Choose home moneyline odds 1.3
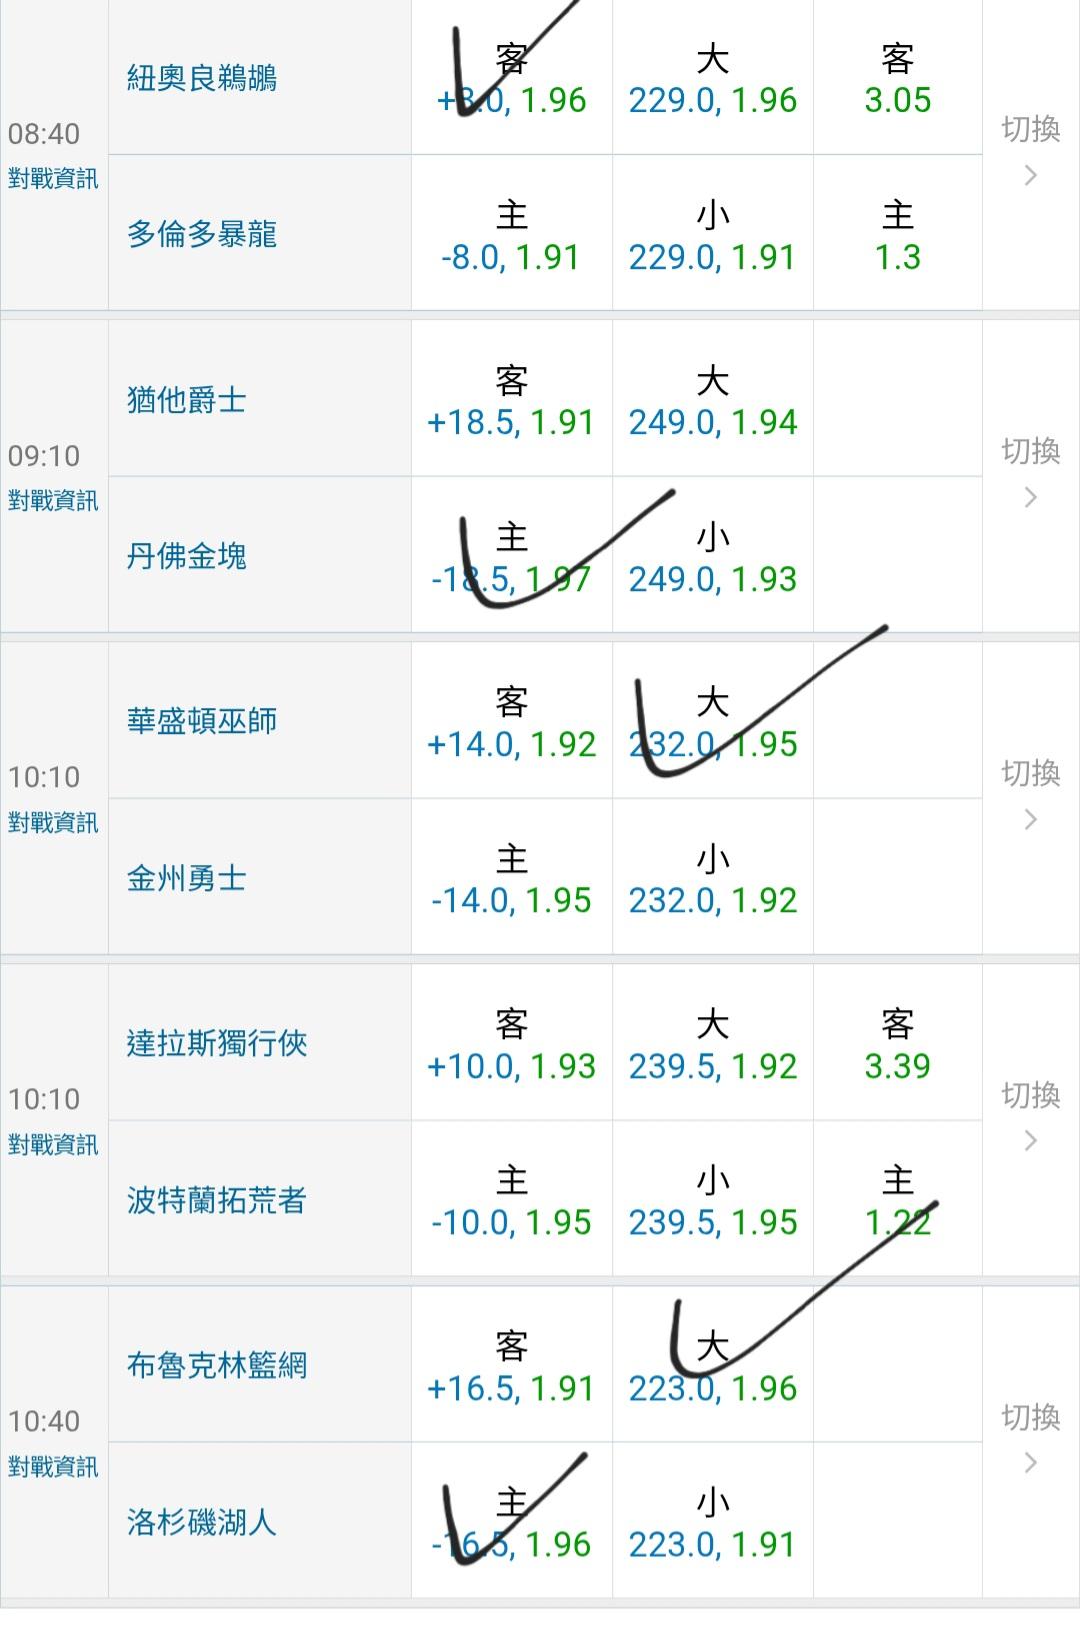1080x1630 pixels. pyautogui.click(x=897, y=236)
